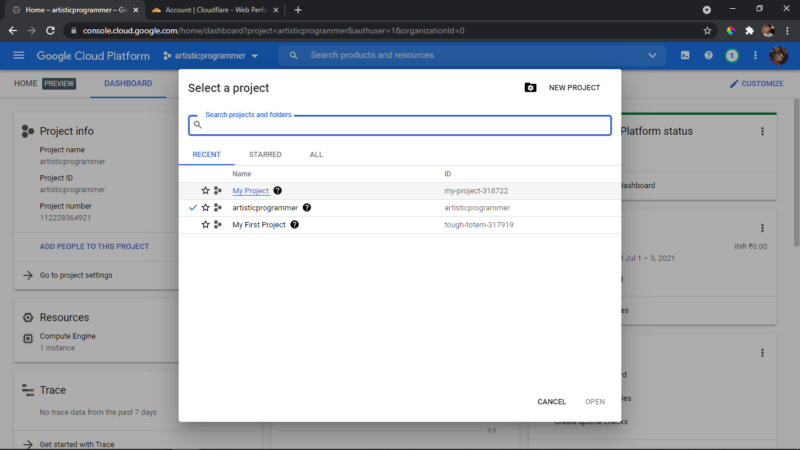Screen dimensions: 800x450
Task: Open the settings three-dot menu in header
Action: pos(755,55)
